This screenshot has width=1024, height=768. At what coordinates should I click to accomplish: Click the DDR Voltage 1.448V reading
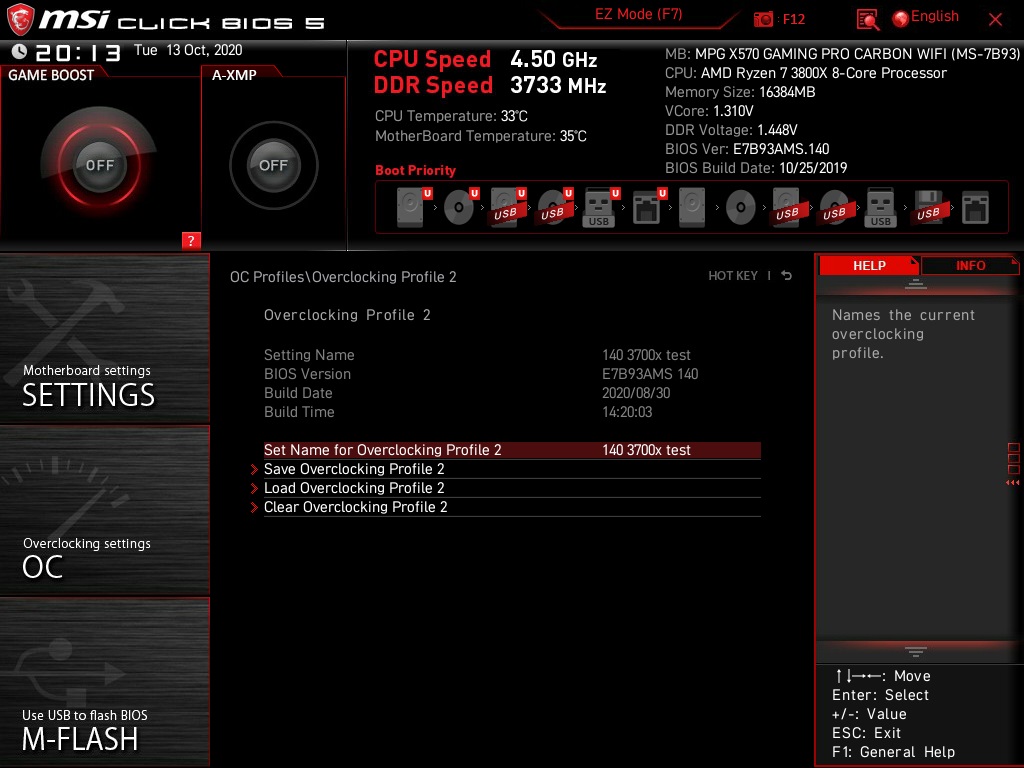pyautogui.click(x=731, y=130)
